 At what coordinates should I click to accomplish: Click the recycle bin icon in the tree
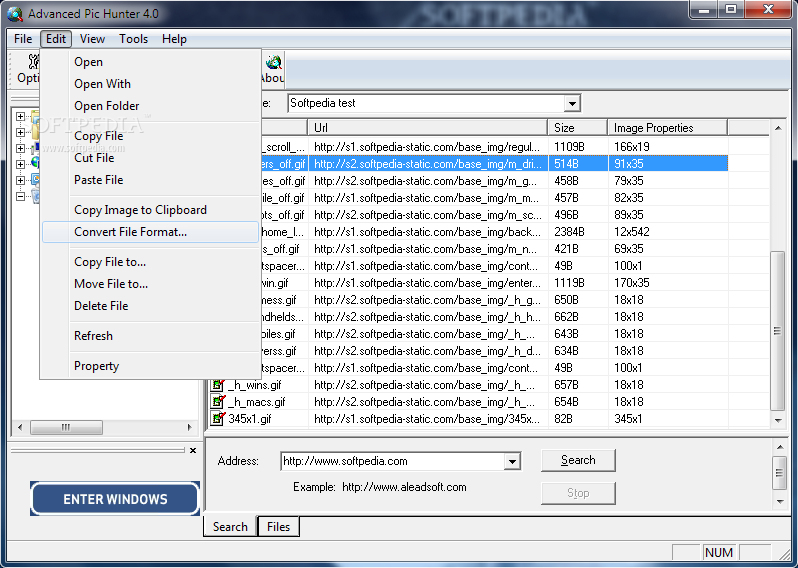[x=36, y=196]
